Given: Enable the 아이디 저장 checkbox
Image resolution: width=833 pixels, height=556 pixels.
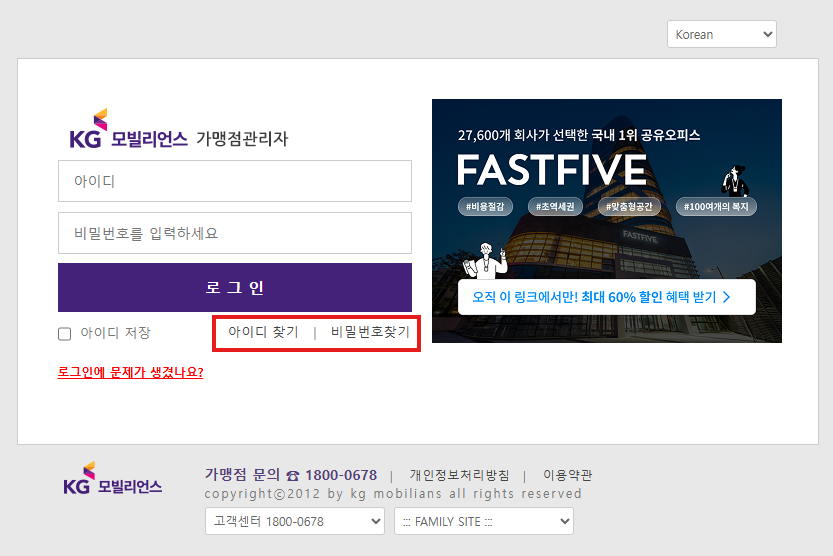Looking at the screenshot, I should 65,333.
